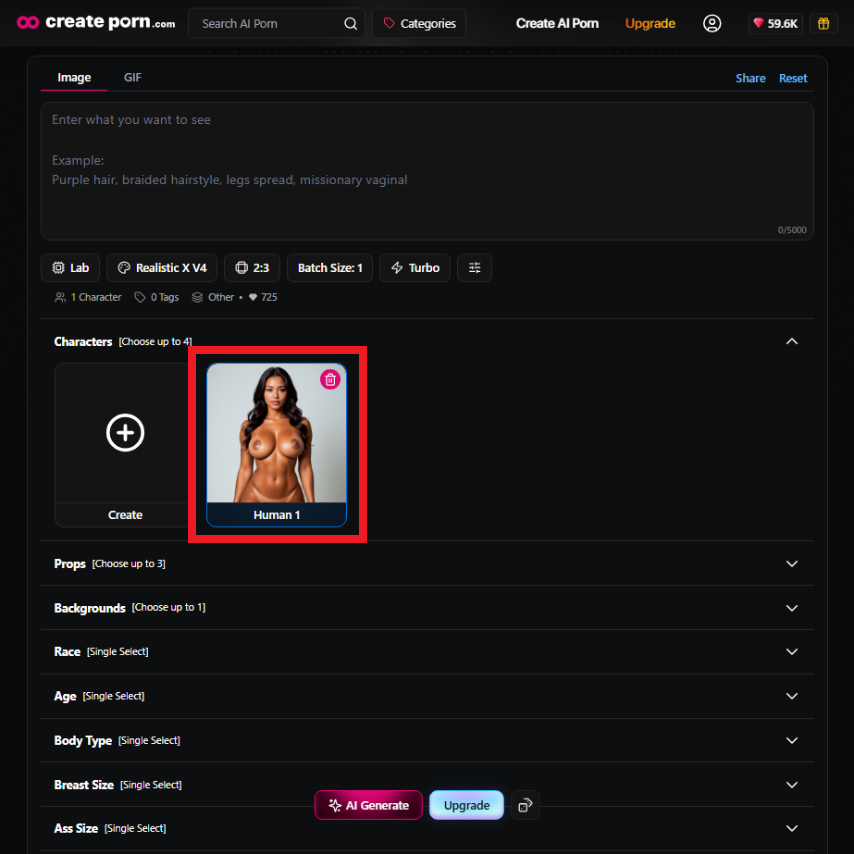Click the 1 Character indicator
The image size is (854, 854).
[x=88, y=297]
